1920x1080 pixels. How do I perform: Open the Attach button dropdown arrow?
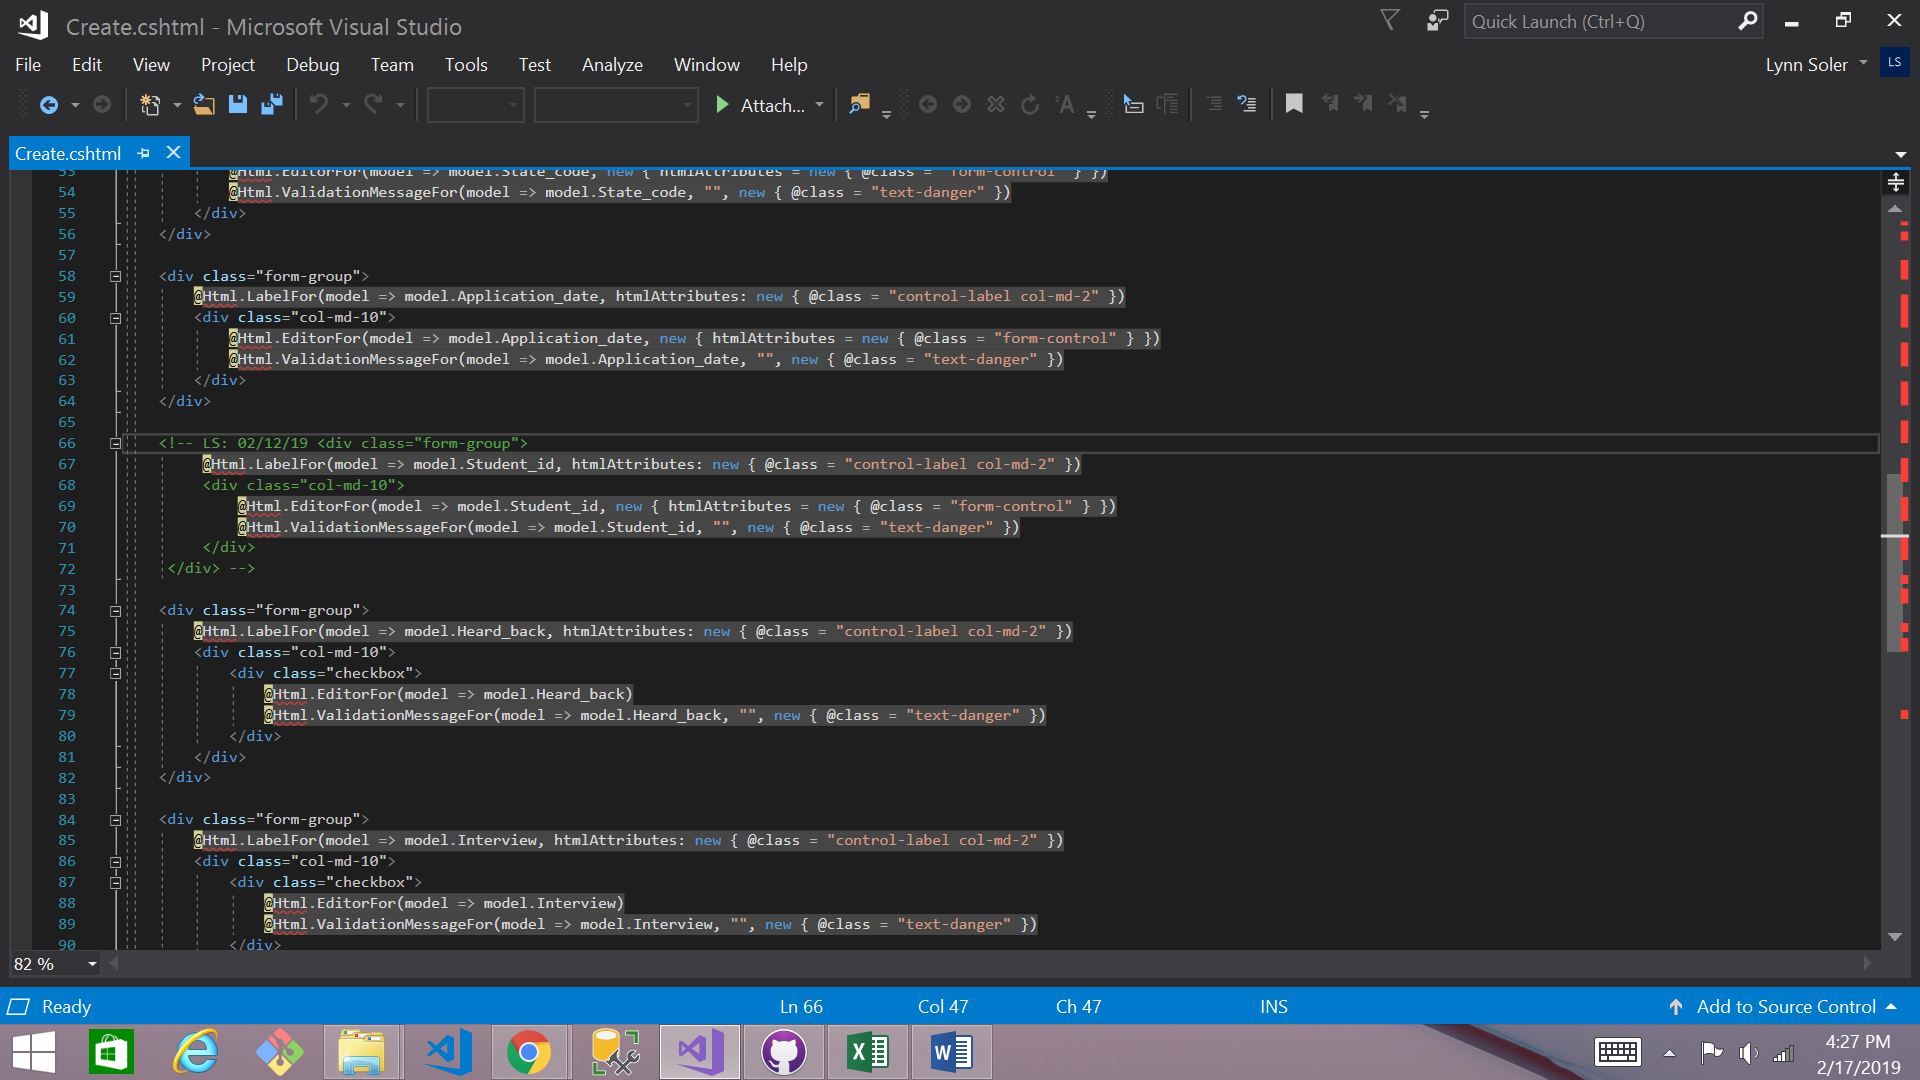click(x=820, y=104)
